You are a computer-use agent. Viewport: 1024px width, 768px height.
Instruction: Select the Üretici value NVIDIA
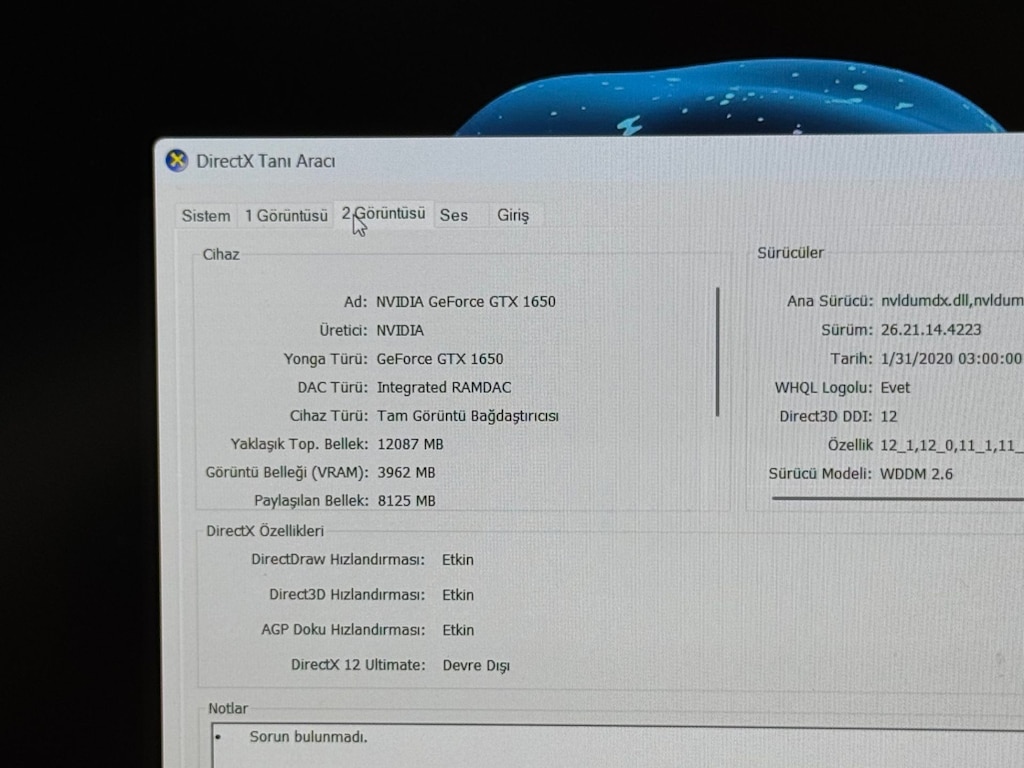pos(400,330)
